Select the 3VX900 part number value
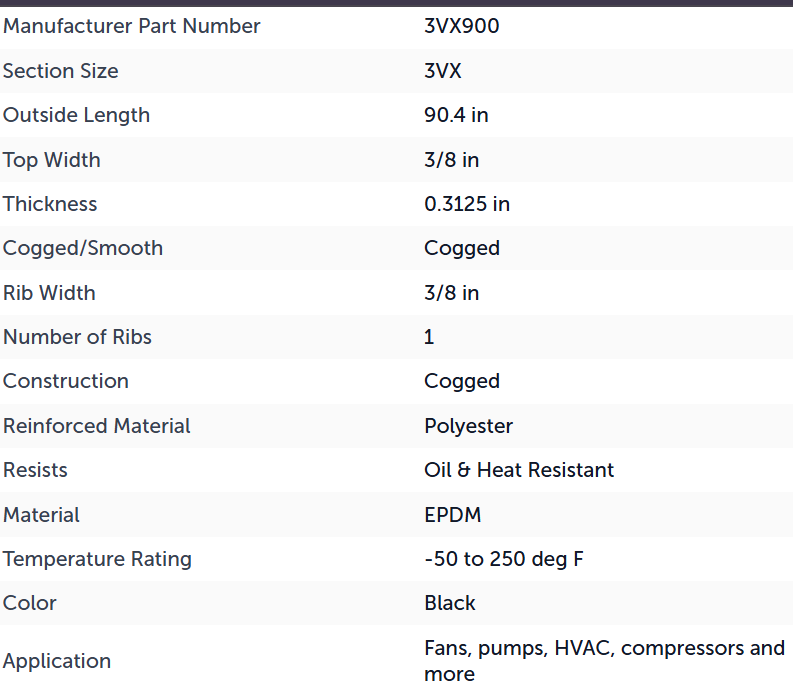Image resolution: width=793 pixels, height=691 pixels. point(461,26)
